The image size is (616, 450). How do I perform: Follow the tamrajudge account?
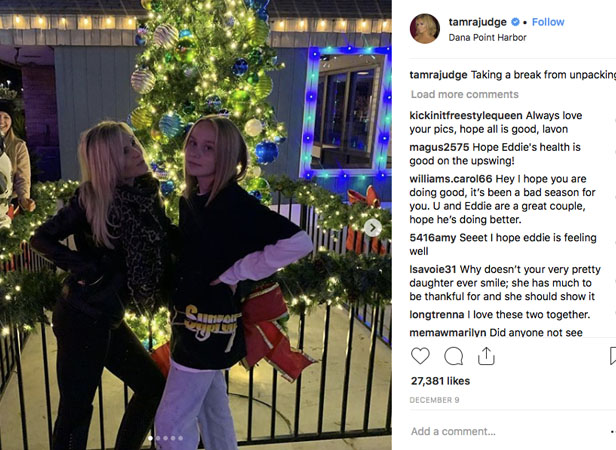[548, 22]
